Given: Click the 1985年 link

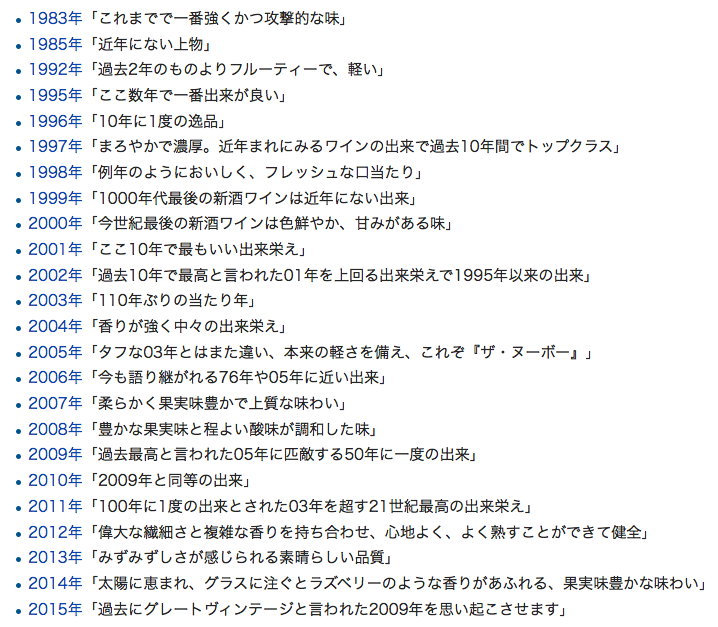Looking at the screenshot, I should [x=55, y=44].
